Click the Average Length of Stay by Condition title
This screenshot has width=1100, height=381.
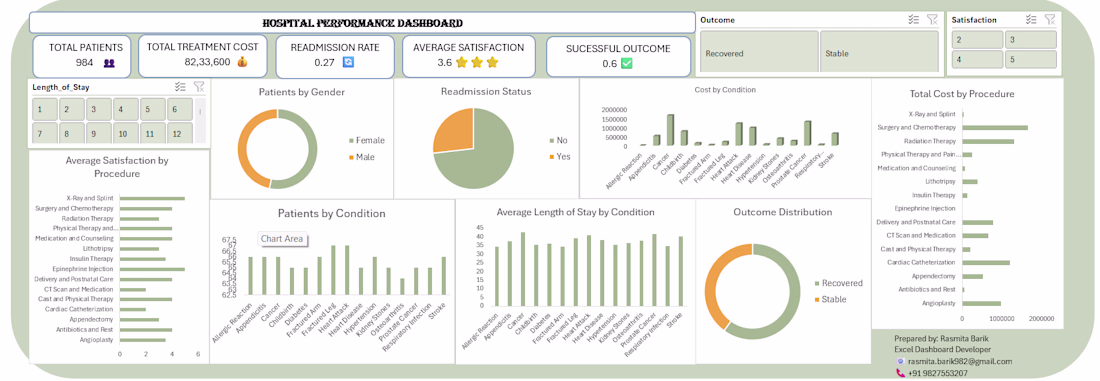click(575, 212)
